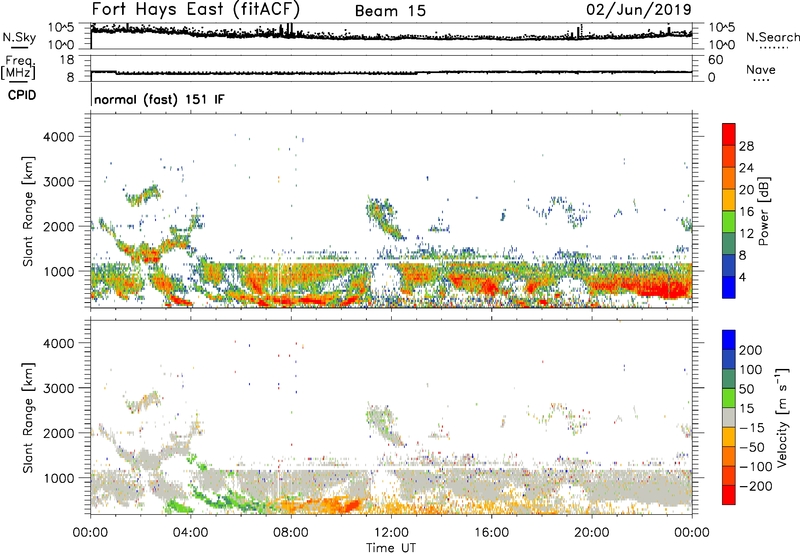The image size is (800, 554).
Task: Click the "4000" tick of the power panel
Action: [58, 137]
